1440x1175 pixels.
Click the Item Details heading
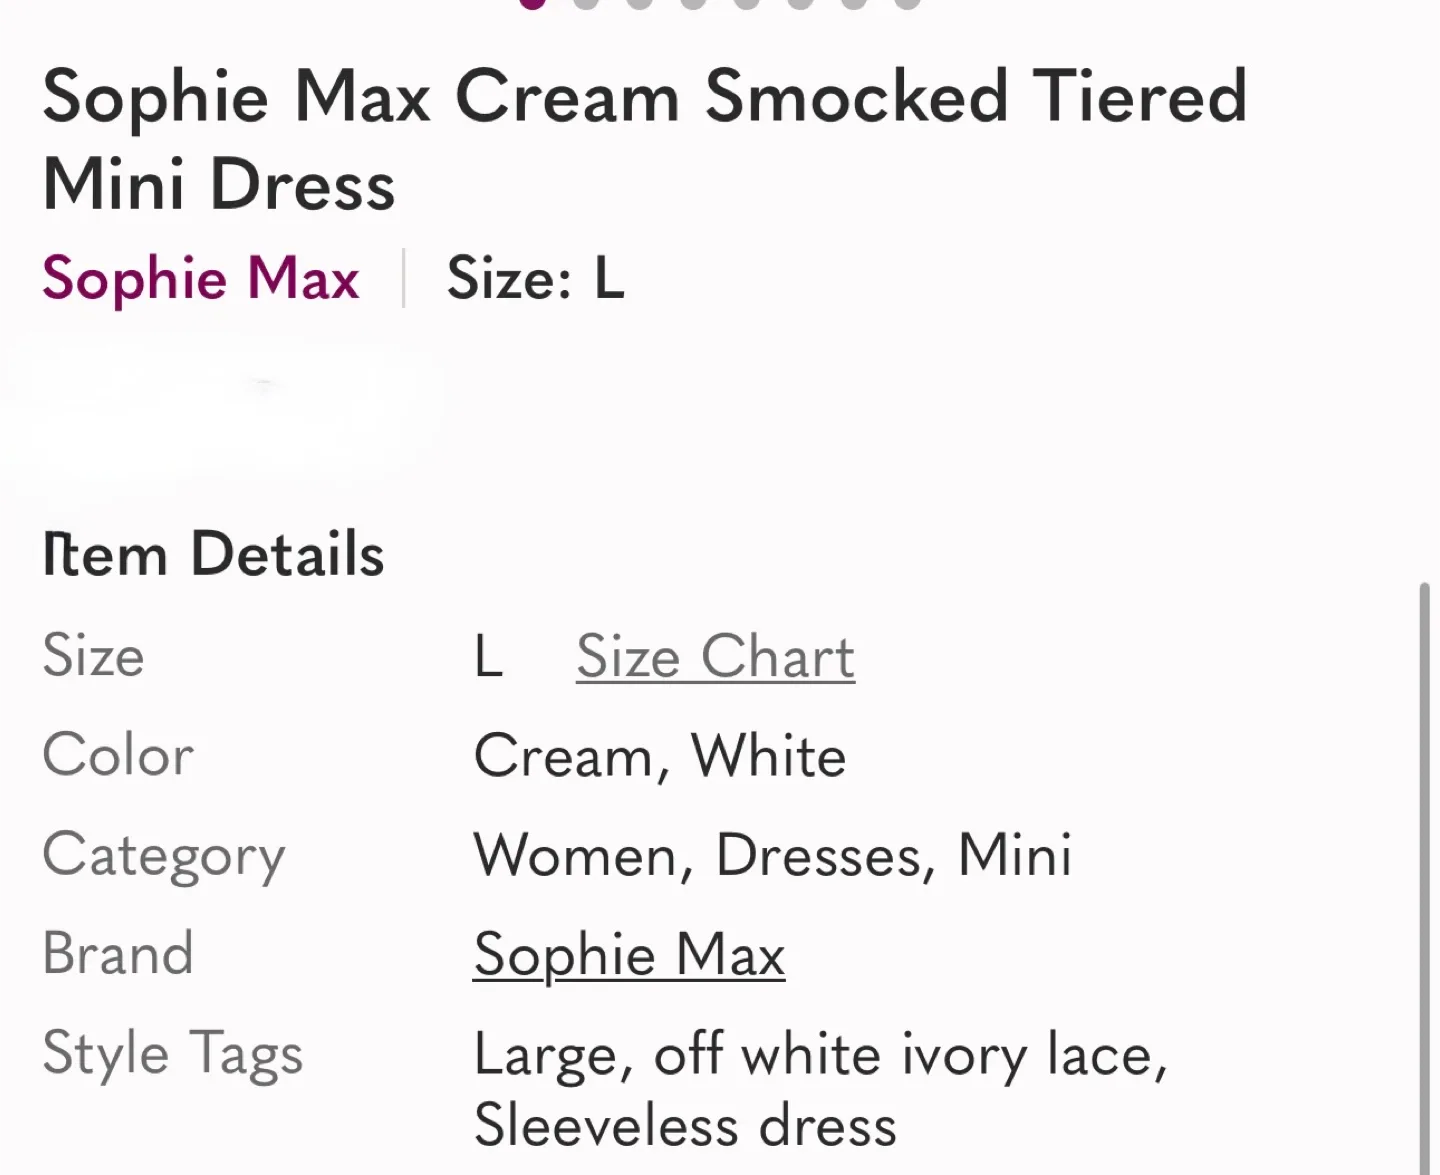click(x=213, y=554)
